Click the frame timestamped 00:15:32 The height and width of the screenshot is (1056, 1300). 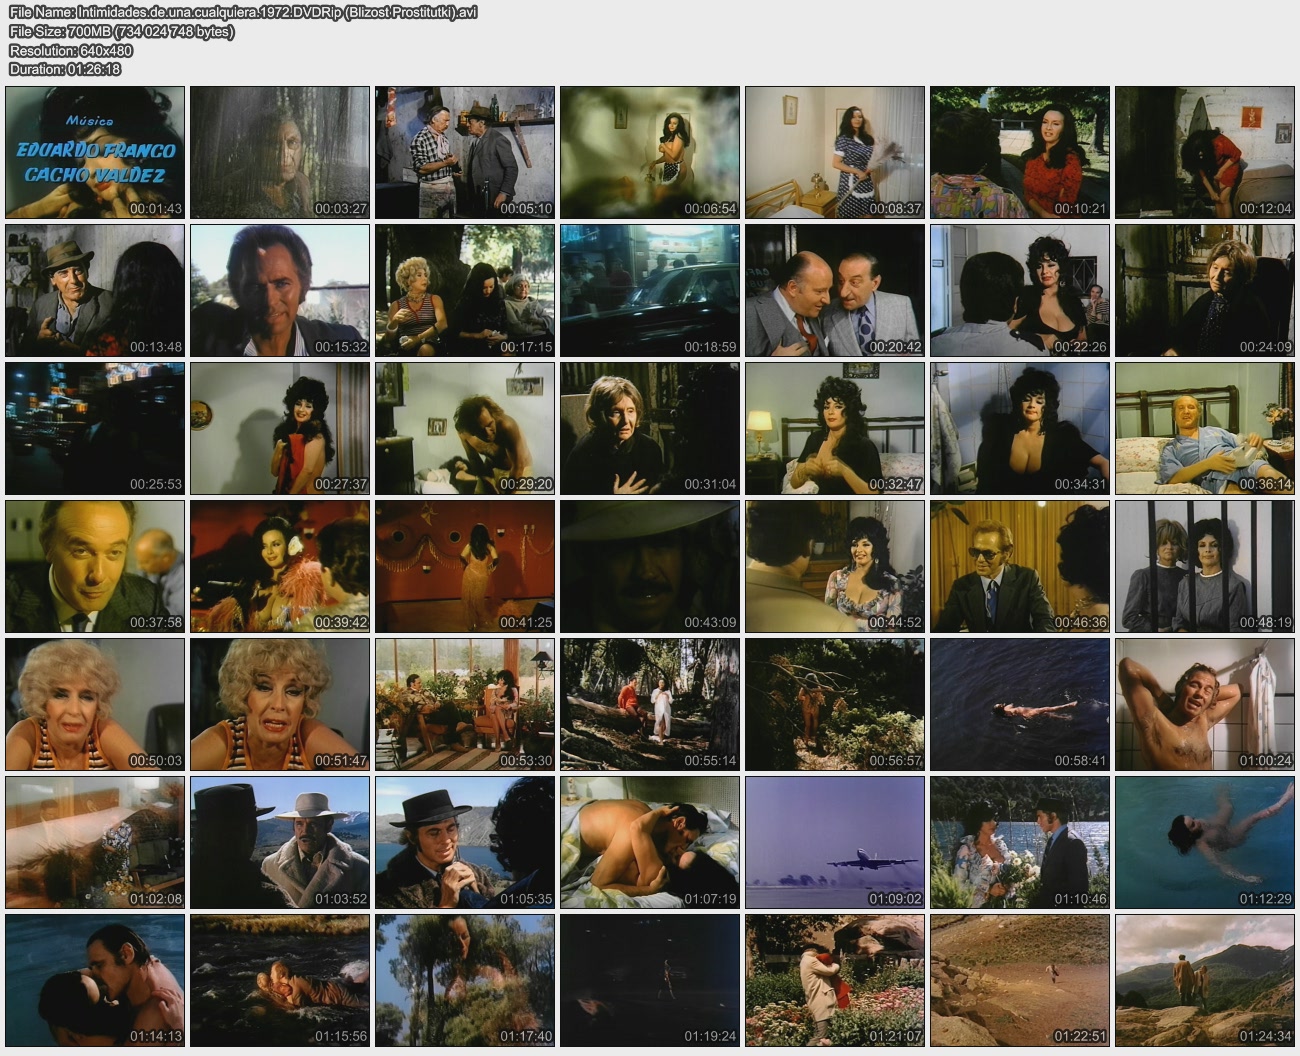280,290
